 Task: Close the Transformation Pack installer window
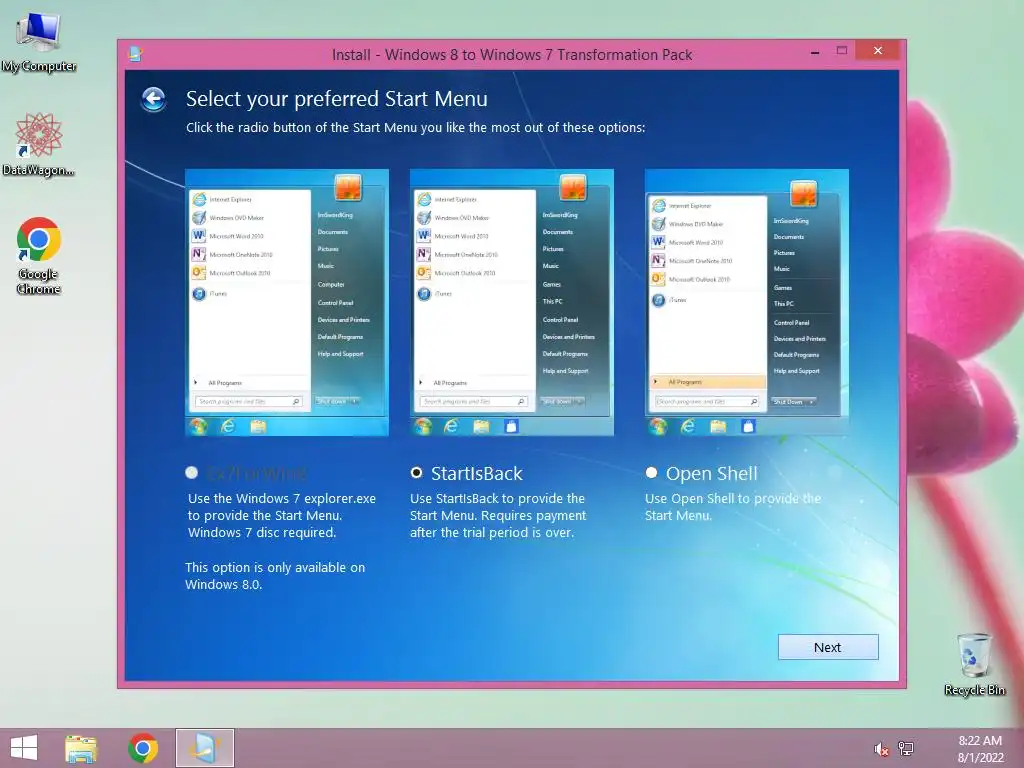pyautogui.click(x=878, y=50)
